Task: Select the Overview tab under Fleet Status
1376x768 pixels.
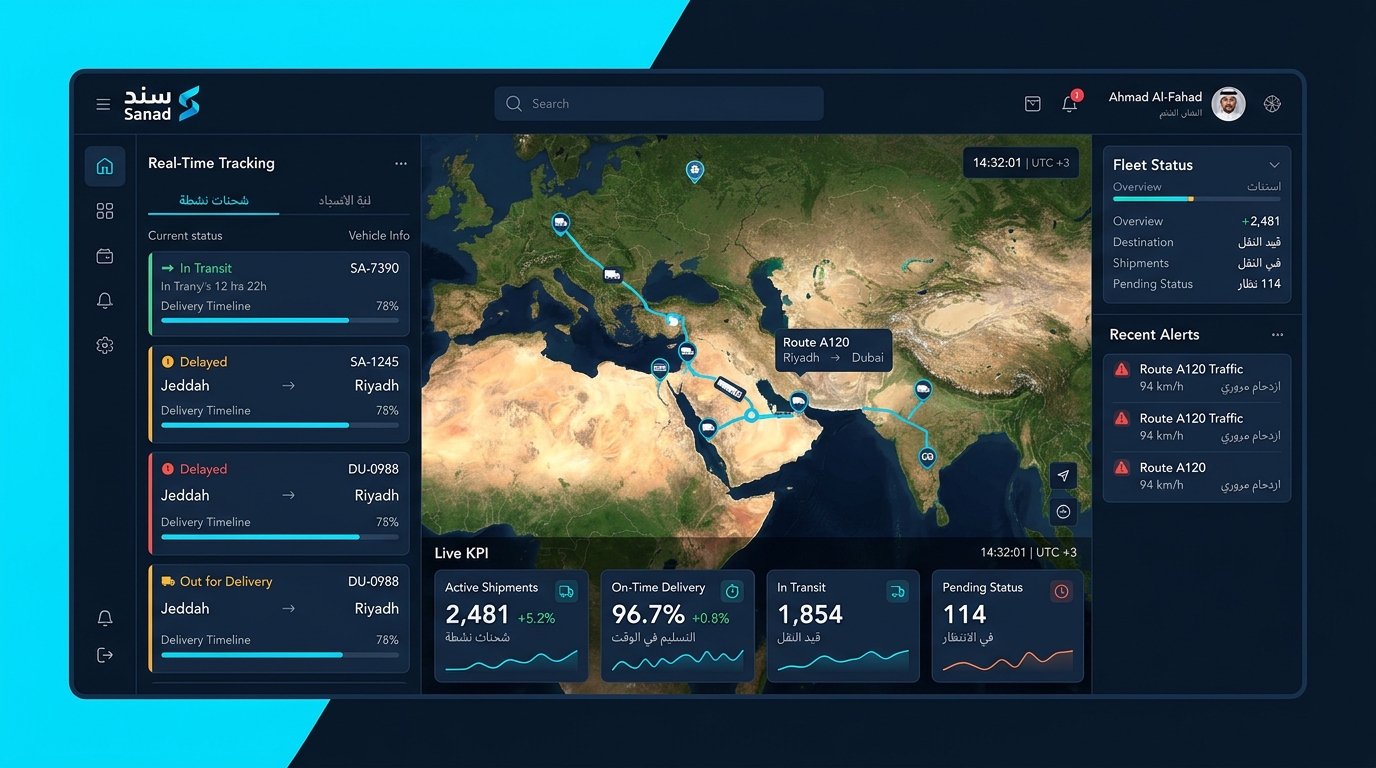Action: pyautogui.click(x=1137, y=187)
